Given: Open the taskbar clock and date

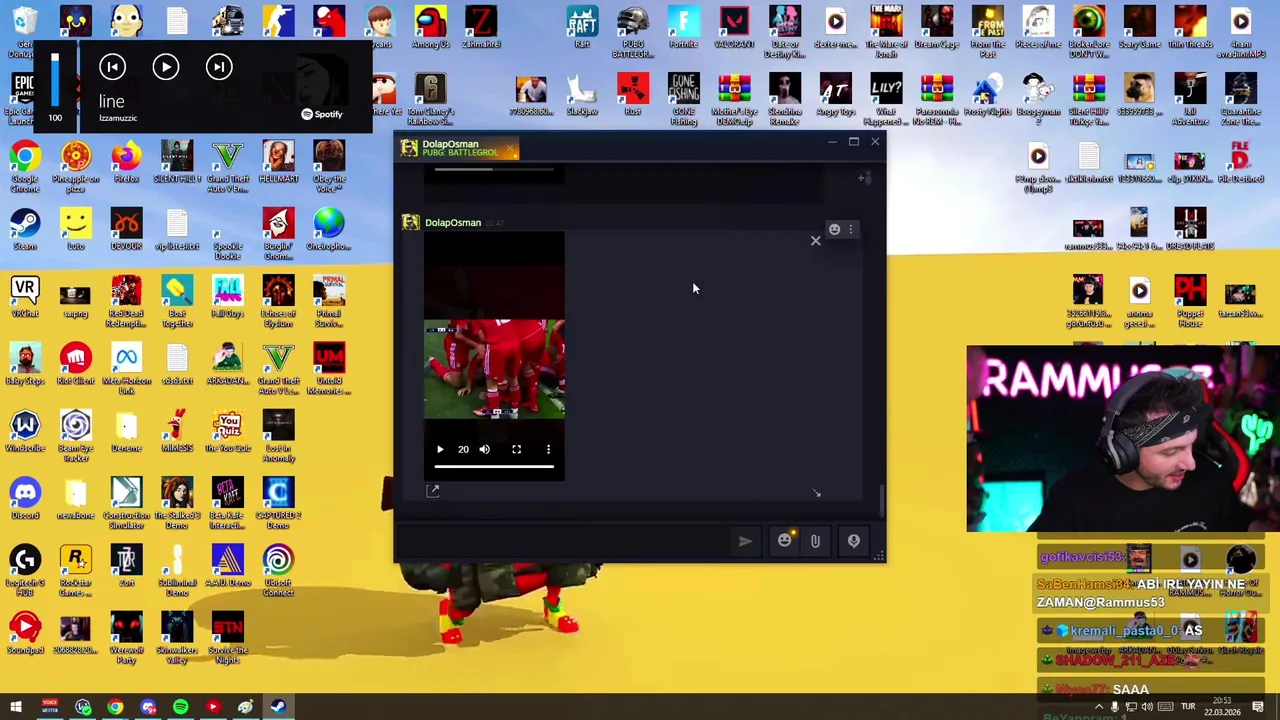Looking at the screenshot, I should click(1221, 707).
